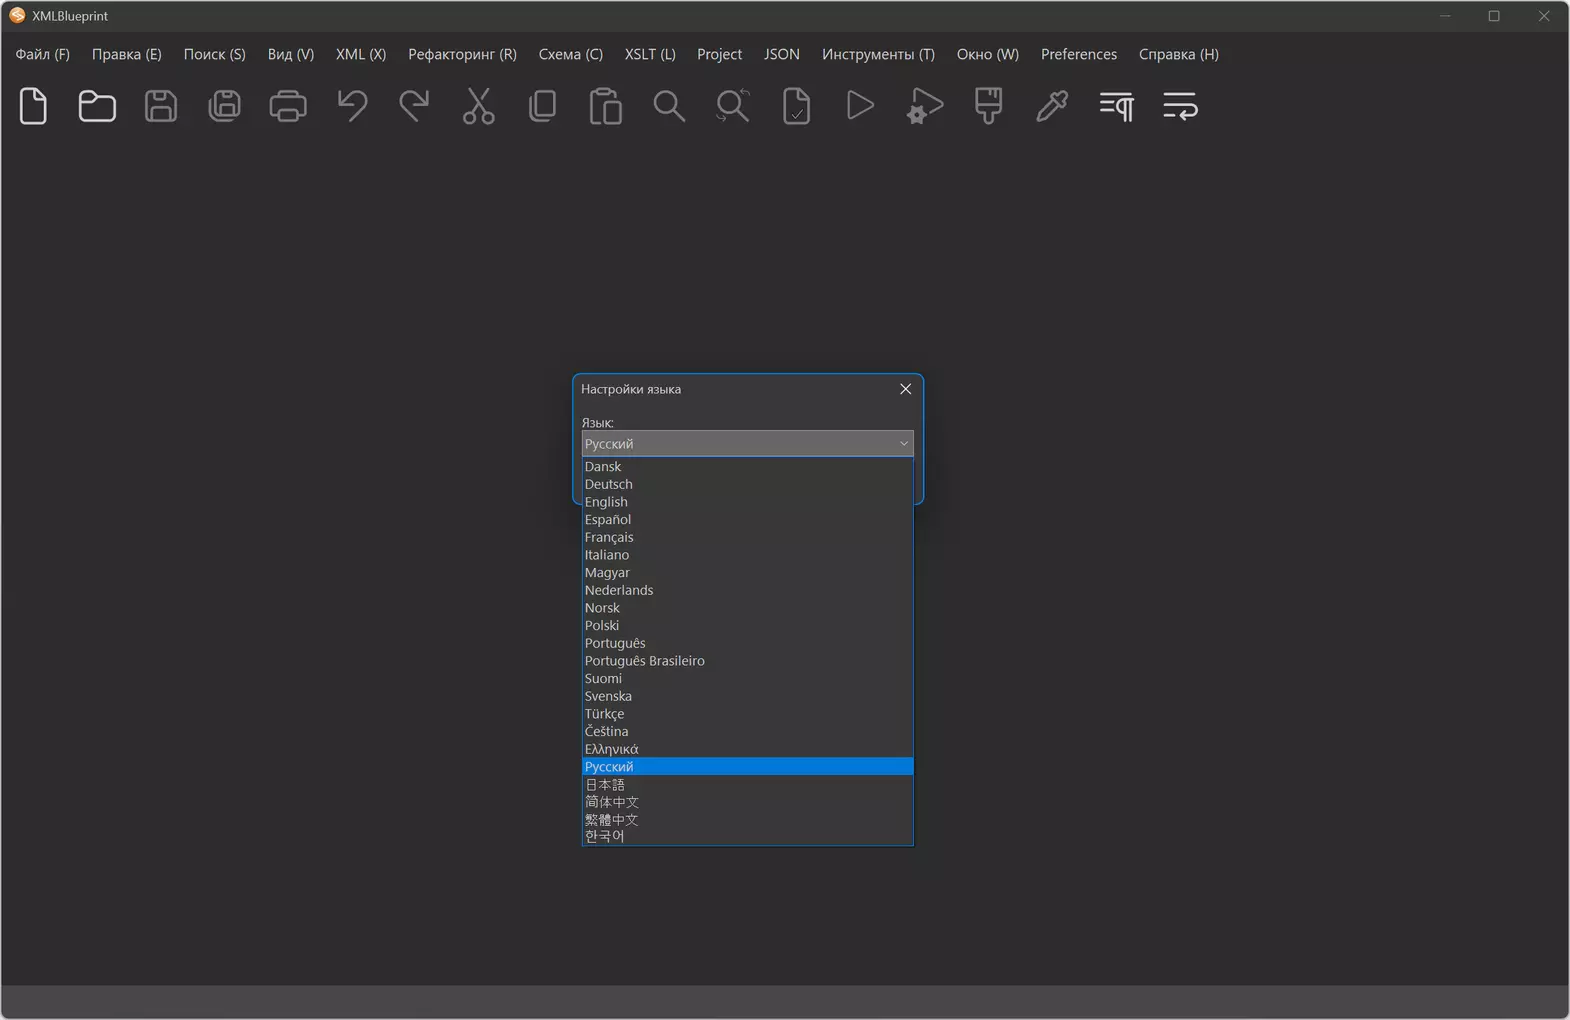Click the Find magnifier icon
The height and width of the screenshot is (1020, 1570).
click(x=669, y=106)
